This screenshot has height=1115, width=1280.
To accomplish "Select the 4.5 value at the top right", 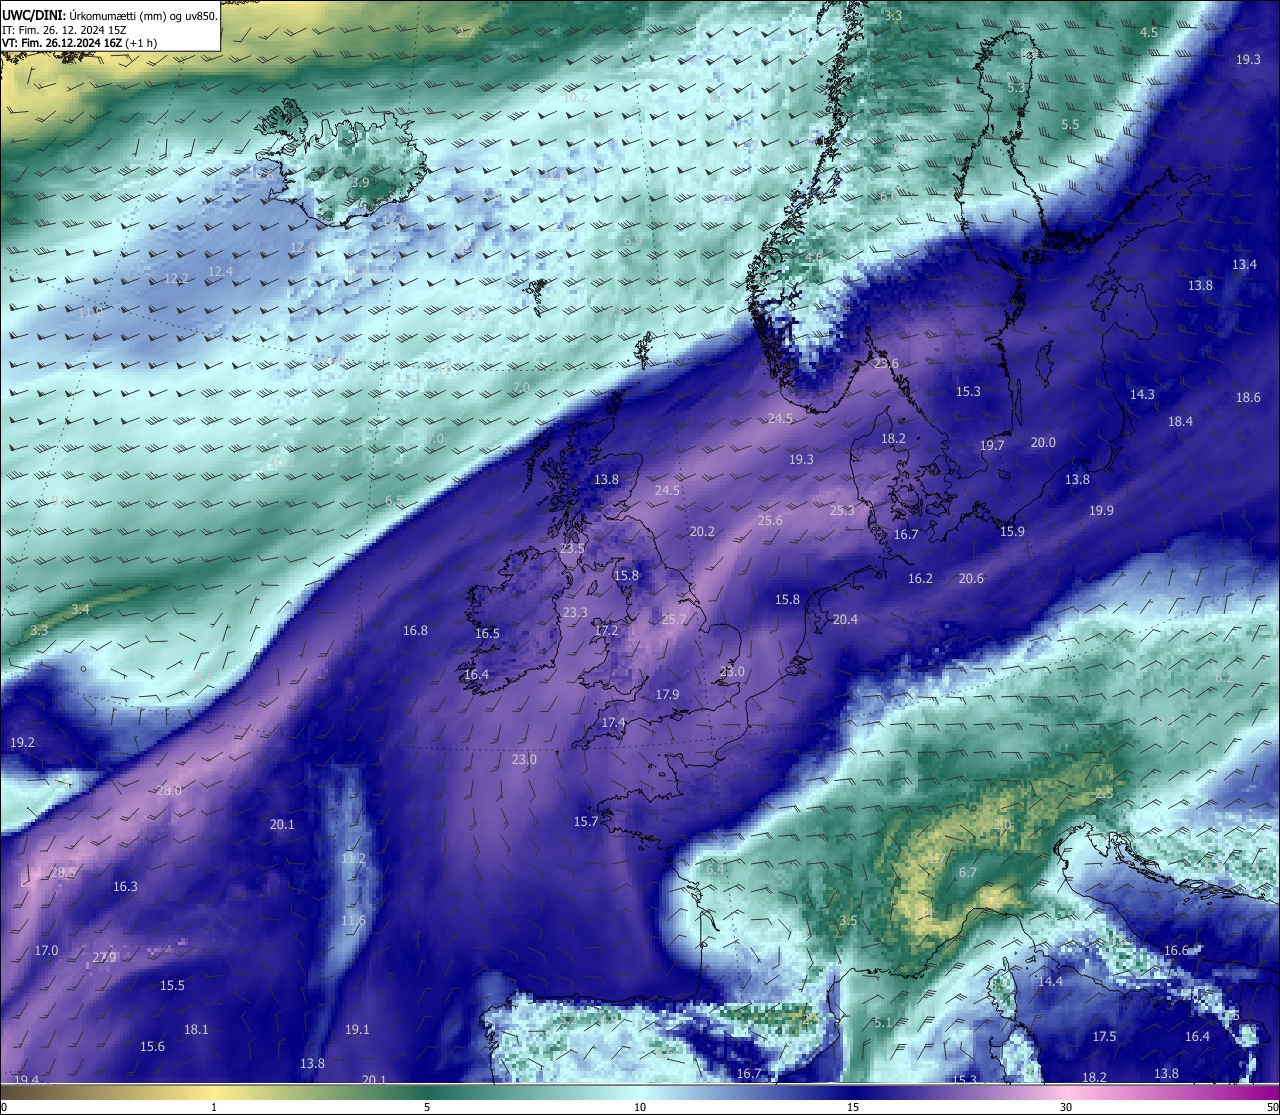I will 1149,32.
